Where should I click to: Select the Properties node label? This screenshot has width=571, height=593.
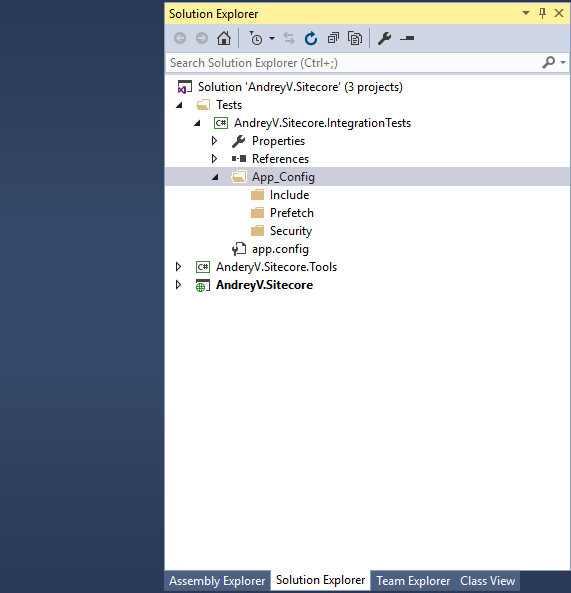pyautogui.click(x=278, y=141)
